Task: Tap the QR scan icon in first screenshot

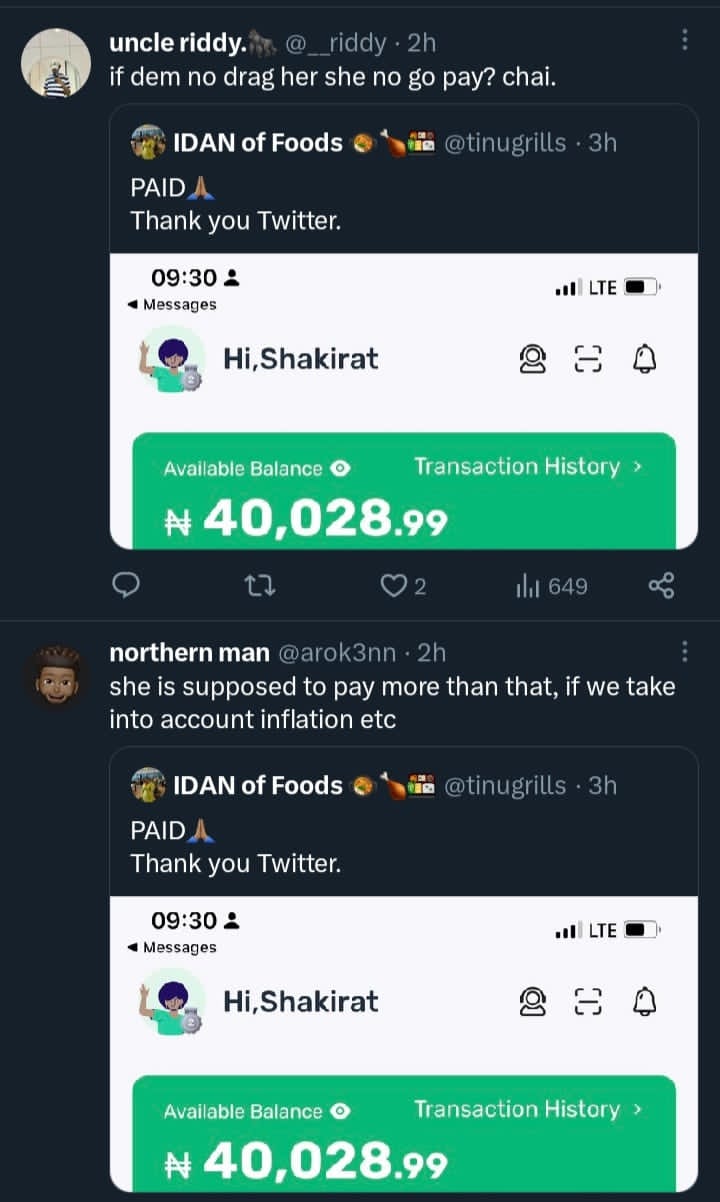Action: [589, 359]
